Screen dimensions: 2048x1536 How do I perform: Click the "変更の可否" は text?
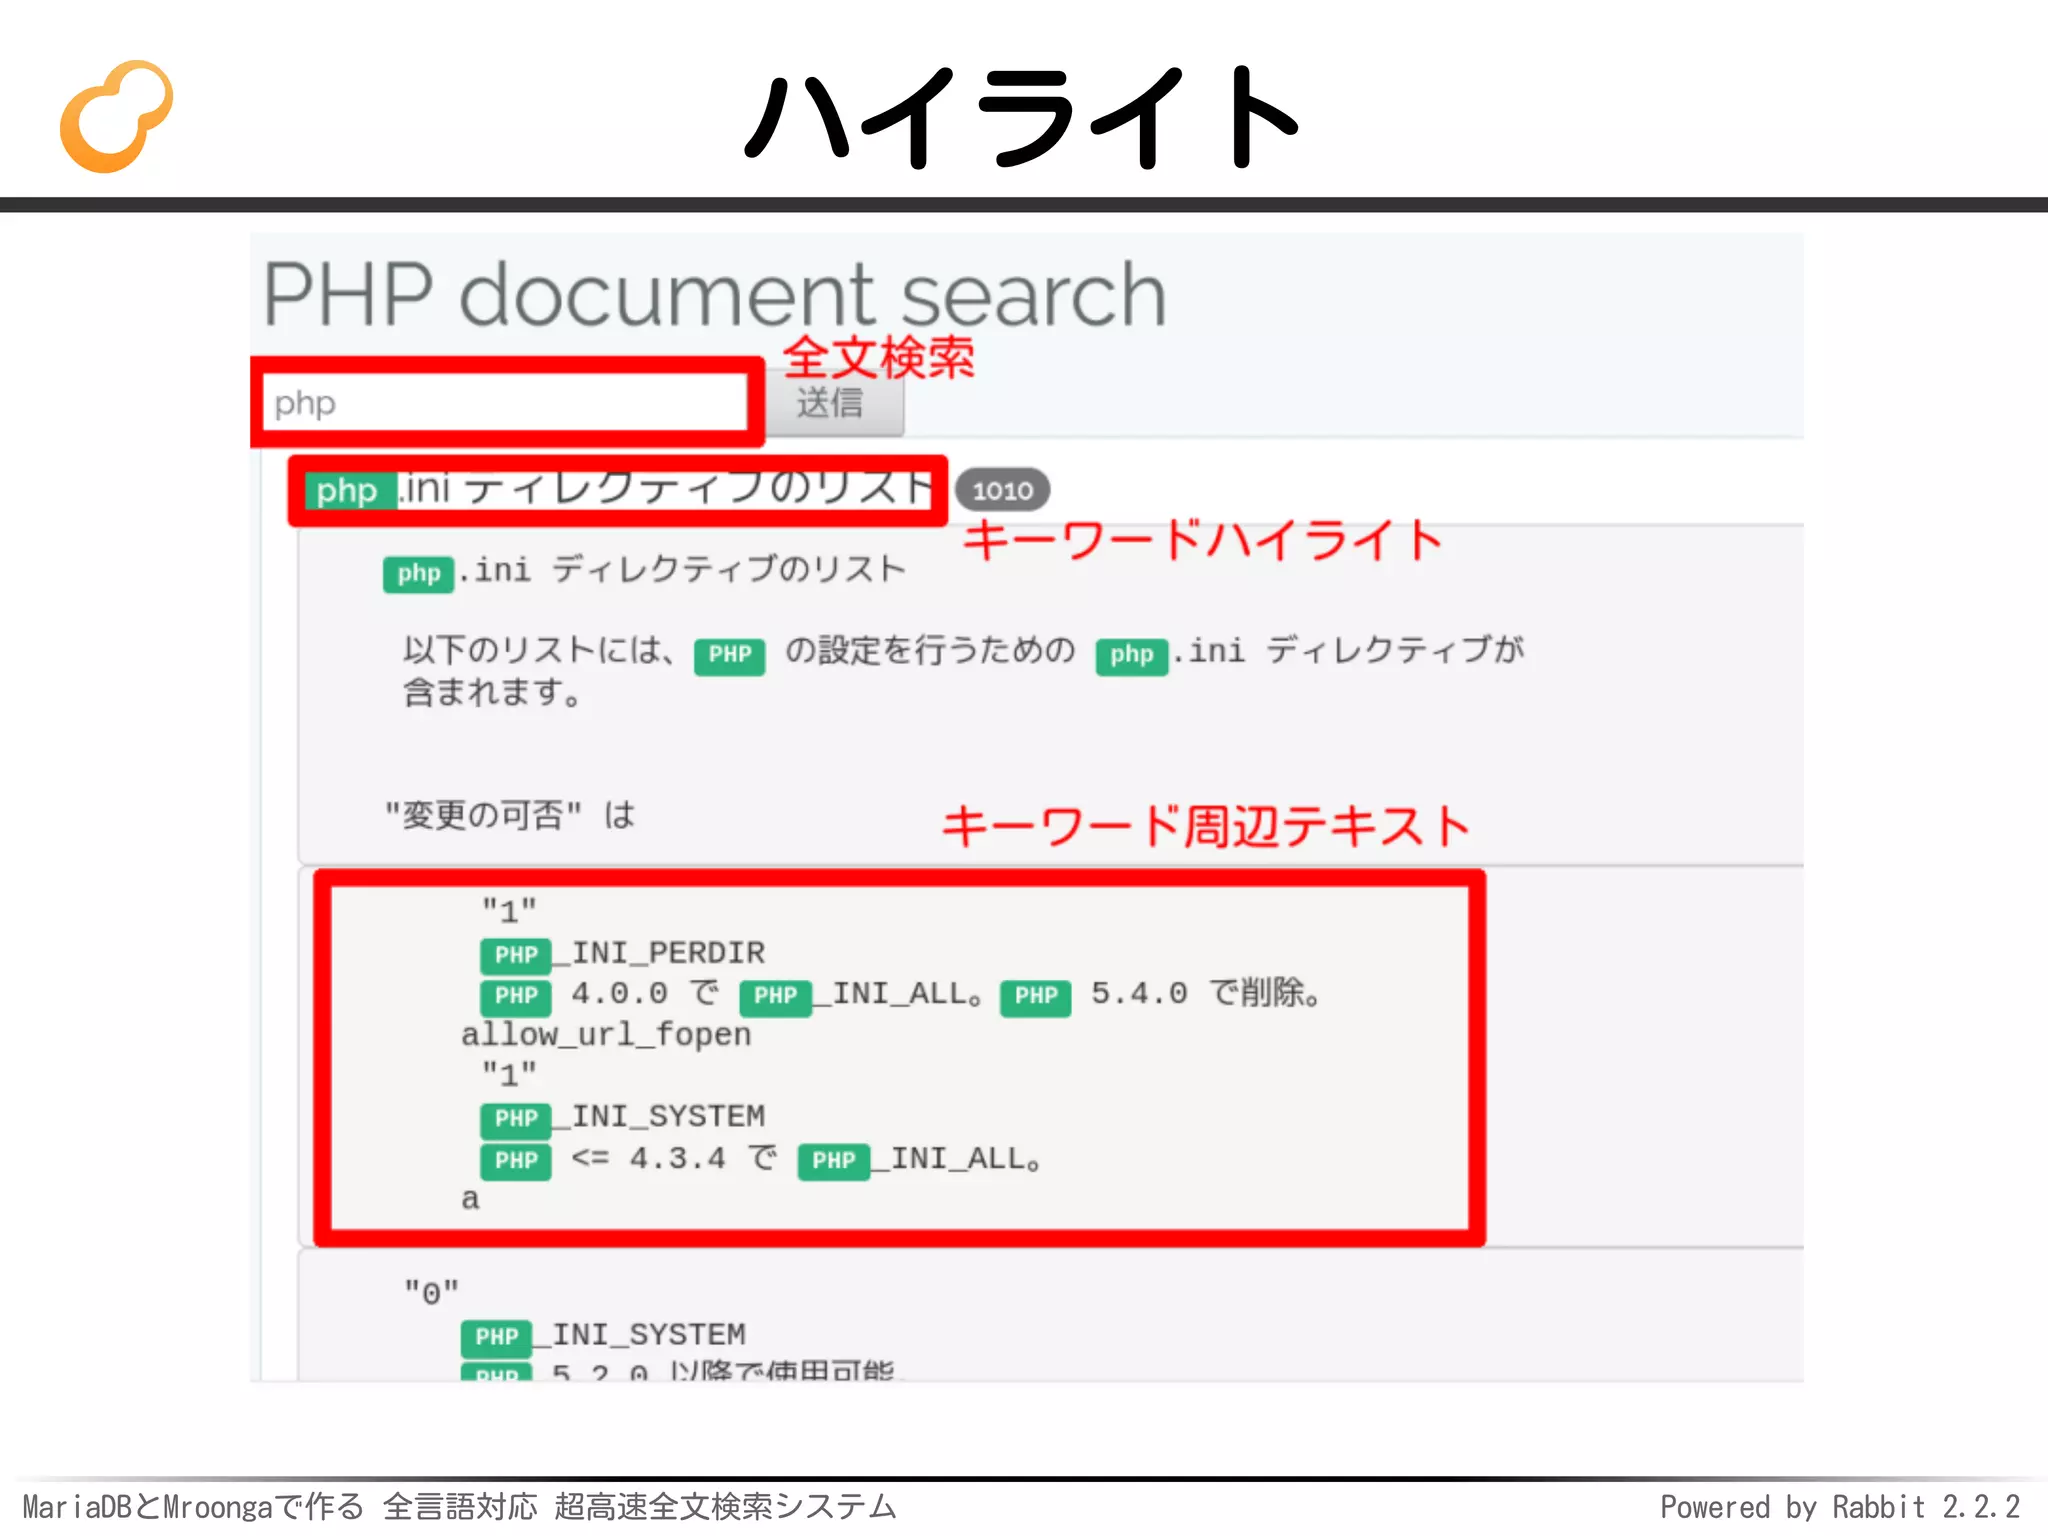pyautogui.click(x=510, y=815)
